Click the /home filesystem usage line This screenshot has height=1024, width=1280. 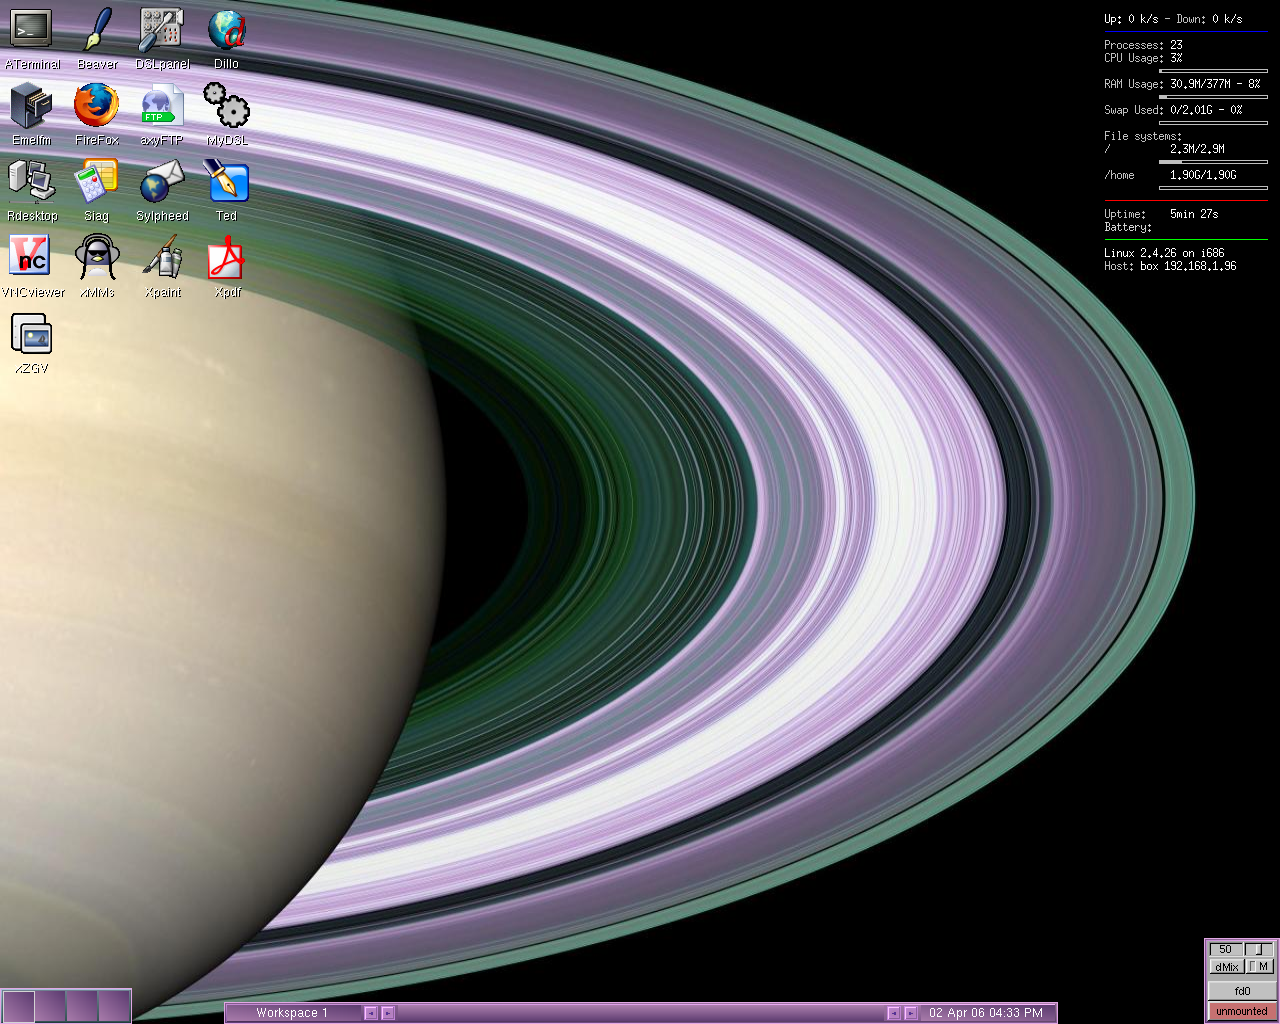pos(1171,175)
